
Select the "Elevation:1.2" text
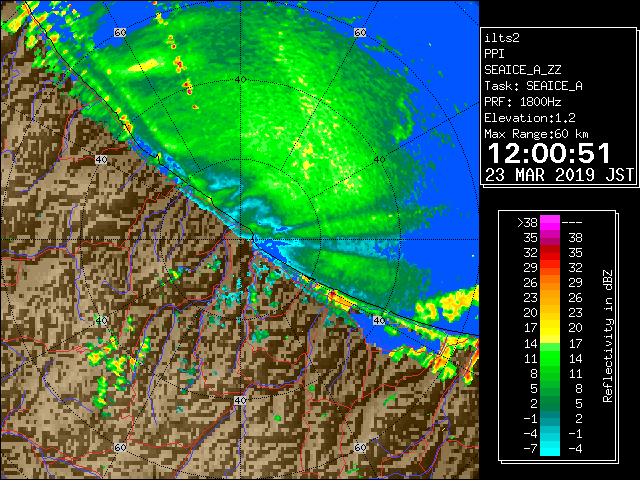click(x=530, y=118)
